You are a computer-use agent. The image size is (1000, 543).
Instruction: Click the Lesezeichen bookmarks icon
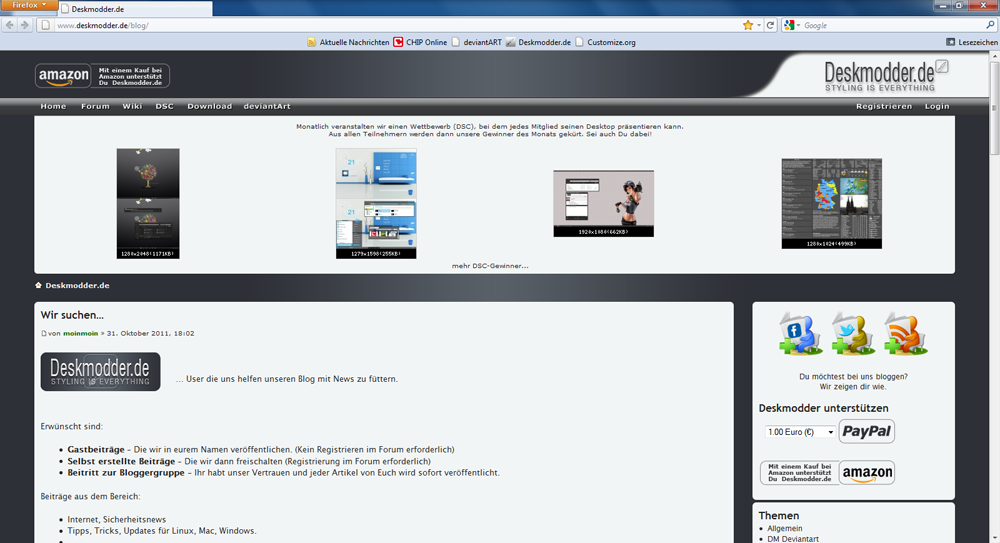[x=950, y=42]
